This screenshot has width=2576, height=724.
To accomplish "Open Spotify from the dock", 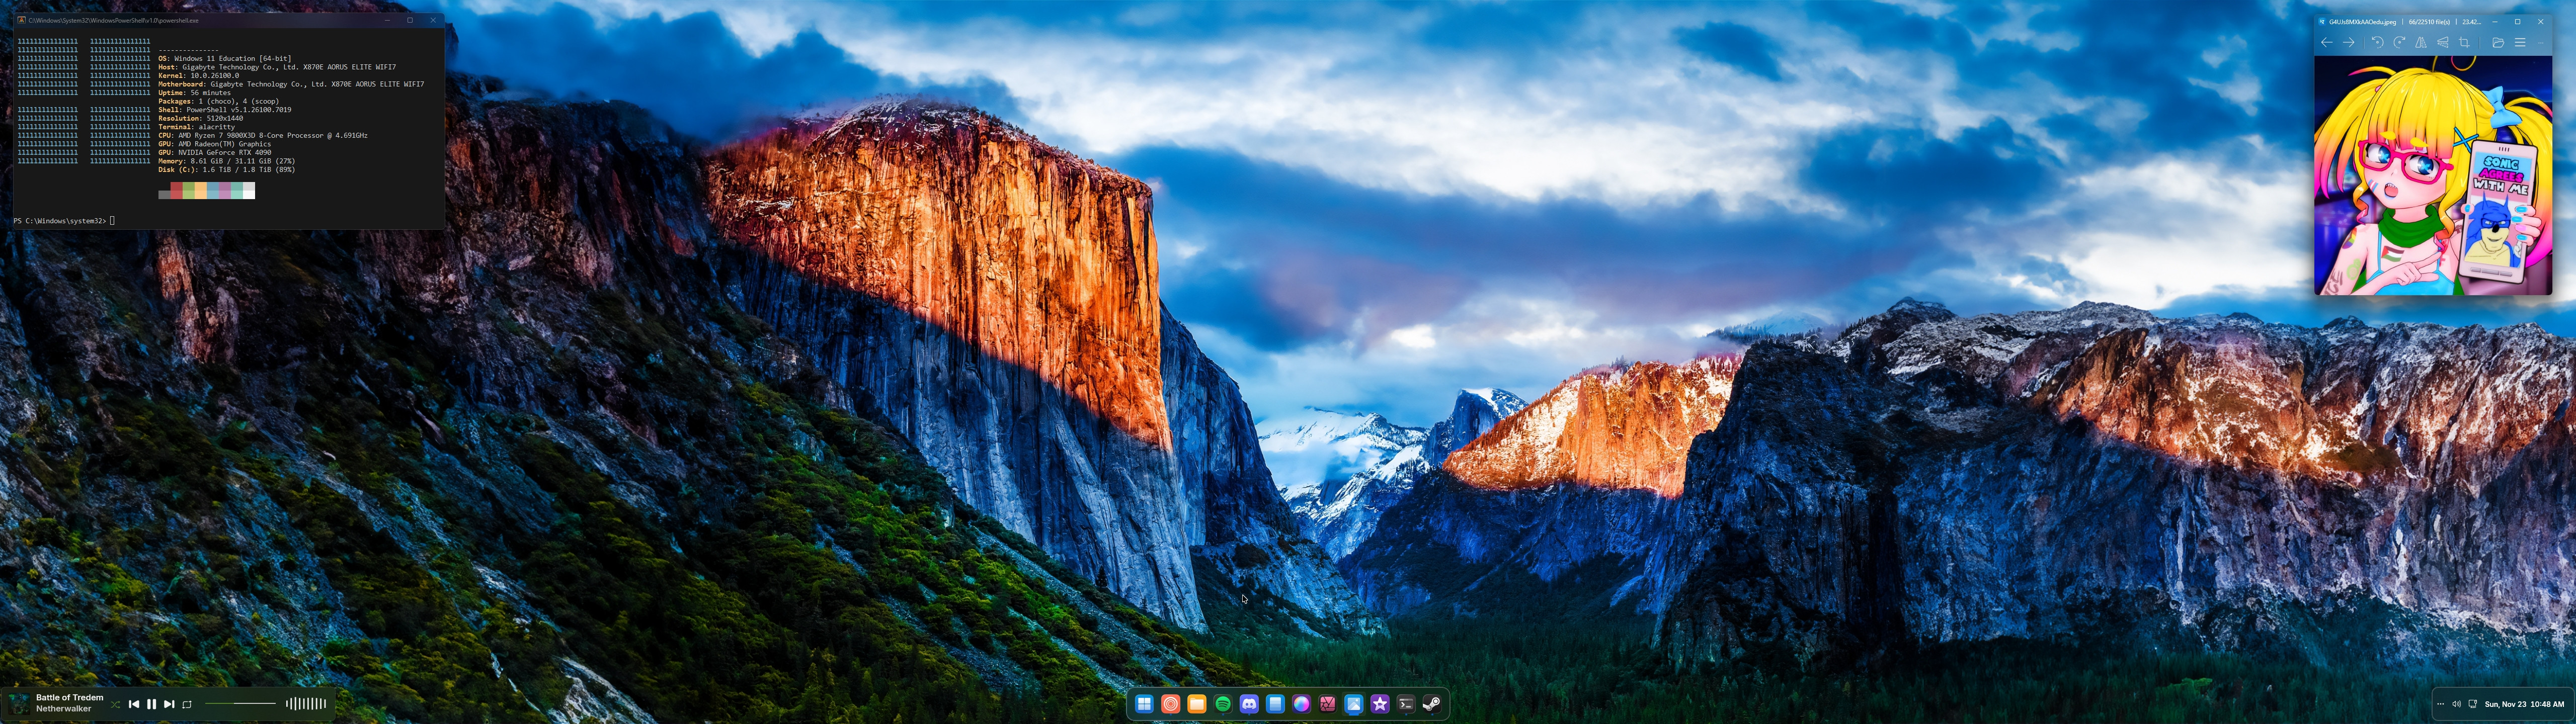I will (x=1223, y=704).
